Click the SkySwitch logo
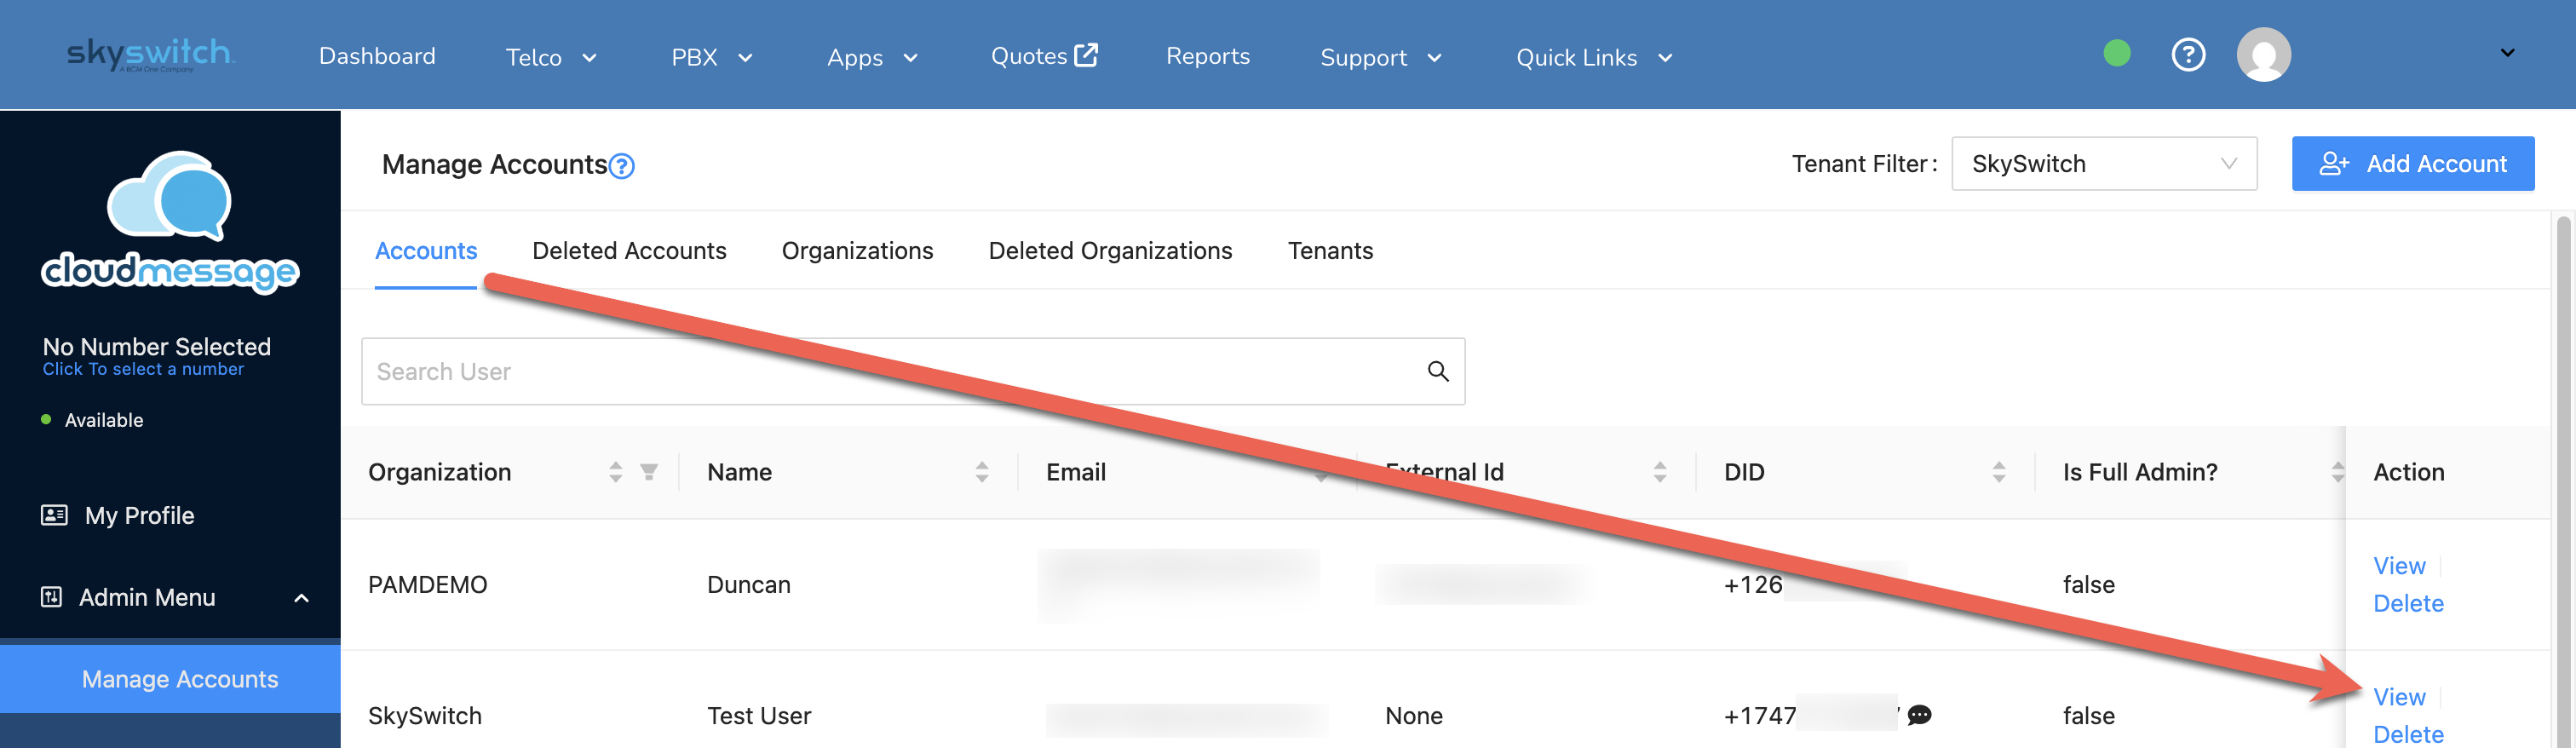The height and width of the screenshot is (748, 2576). [150, 54]
